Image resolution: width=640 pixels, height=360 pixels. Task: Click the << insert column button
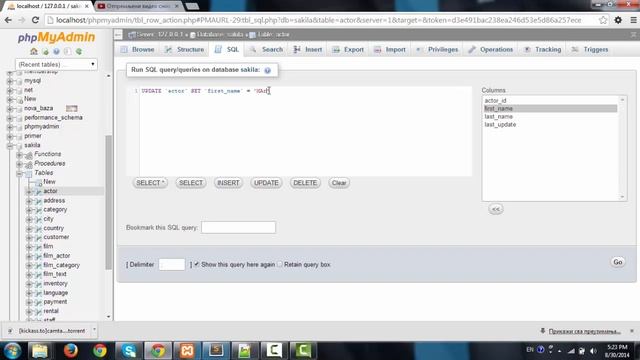click(496, 209)
